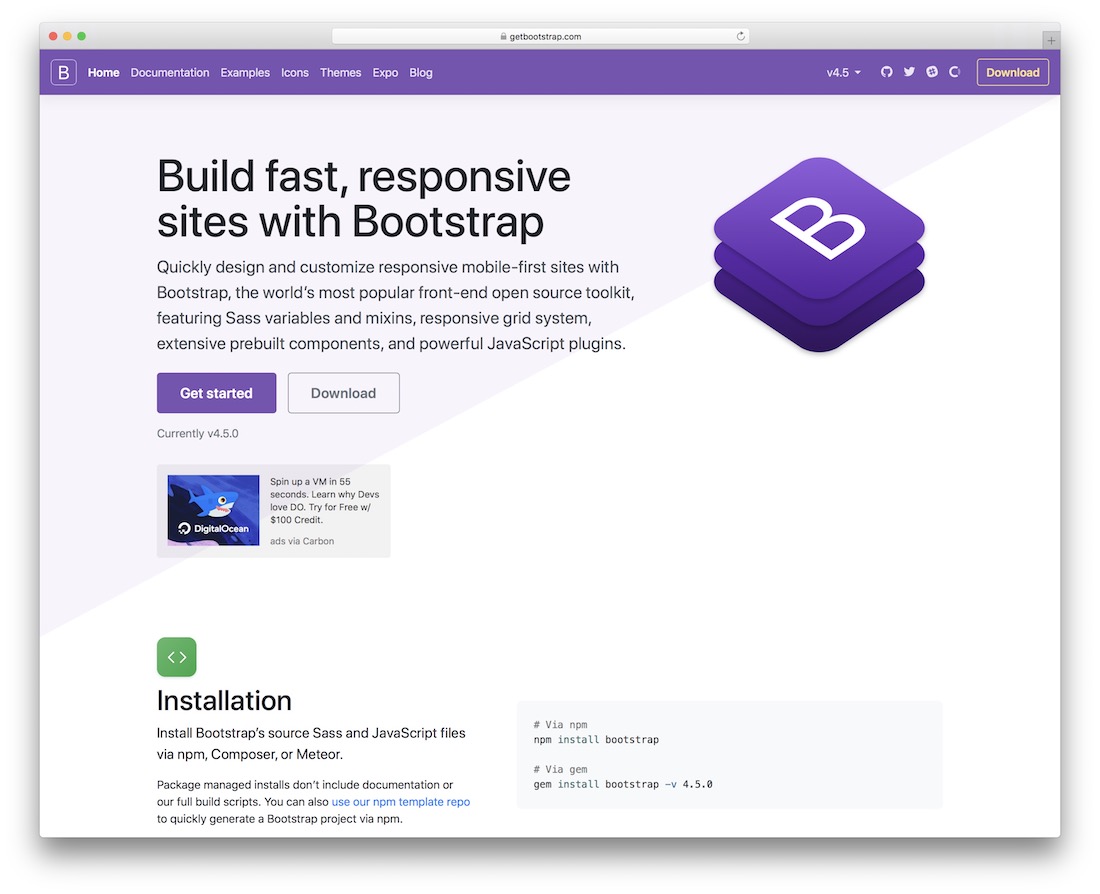Viewport: 1100px width, 894px height.
Task: Maximize the browser window with green button
Action: point(81,36)
